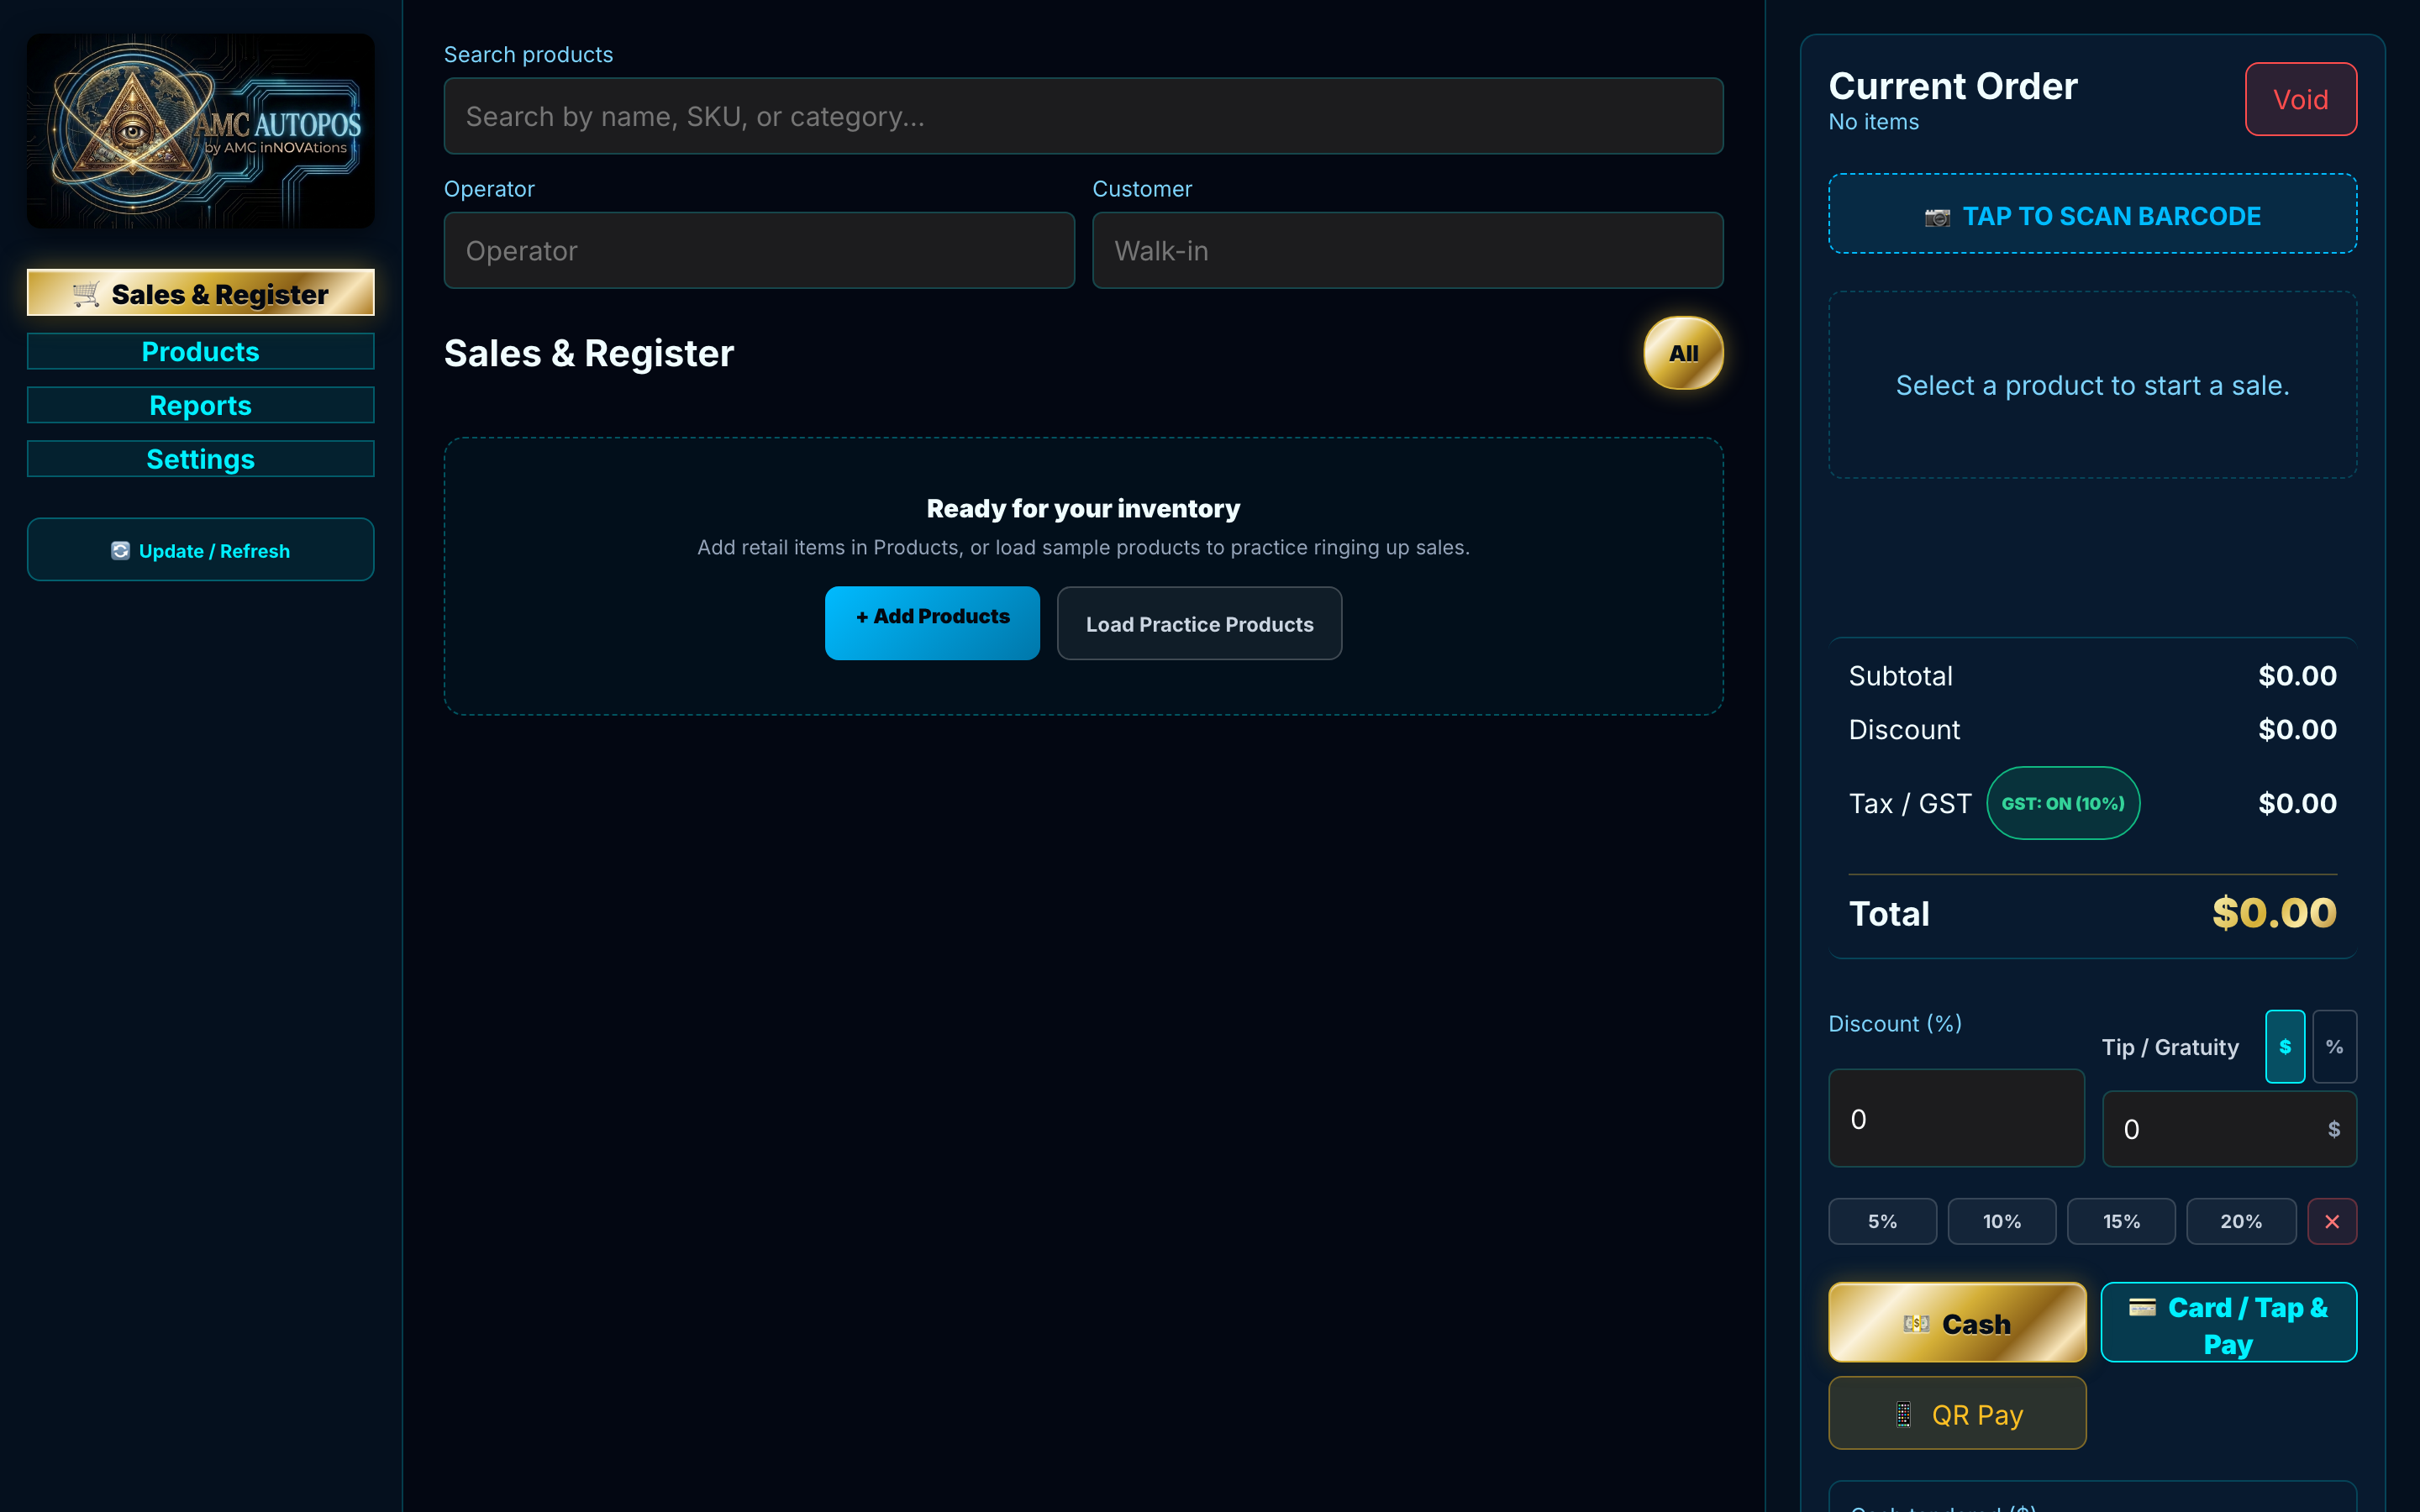Go to the Products page

coord(200,352)
